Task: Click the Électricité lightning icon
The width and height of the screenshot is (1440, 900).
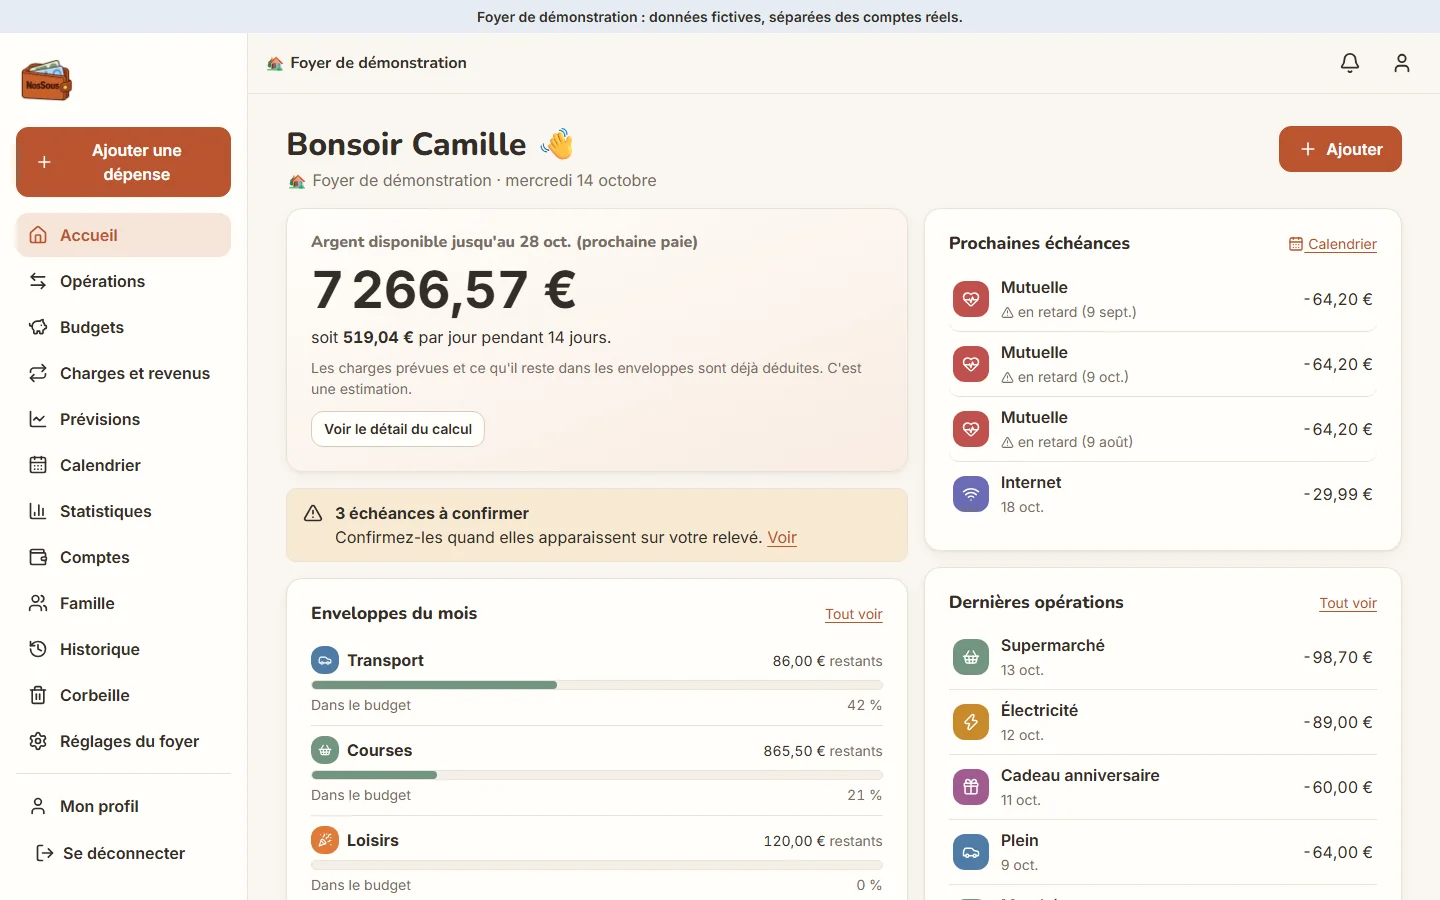Action: point(970,722)
